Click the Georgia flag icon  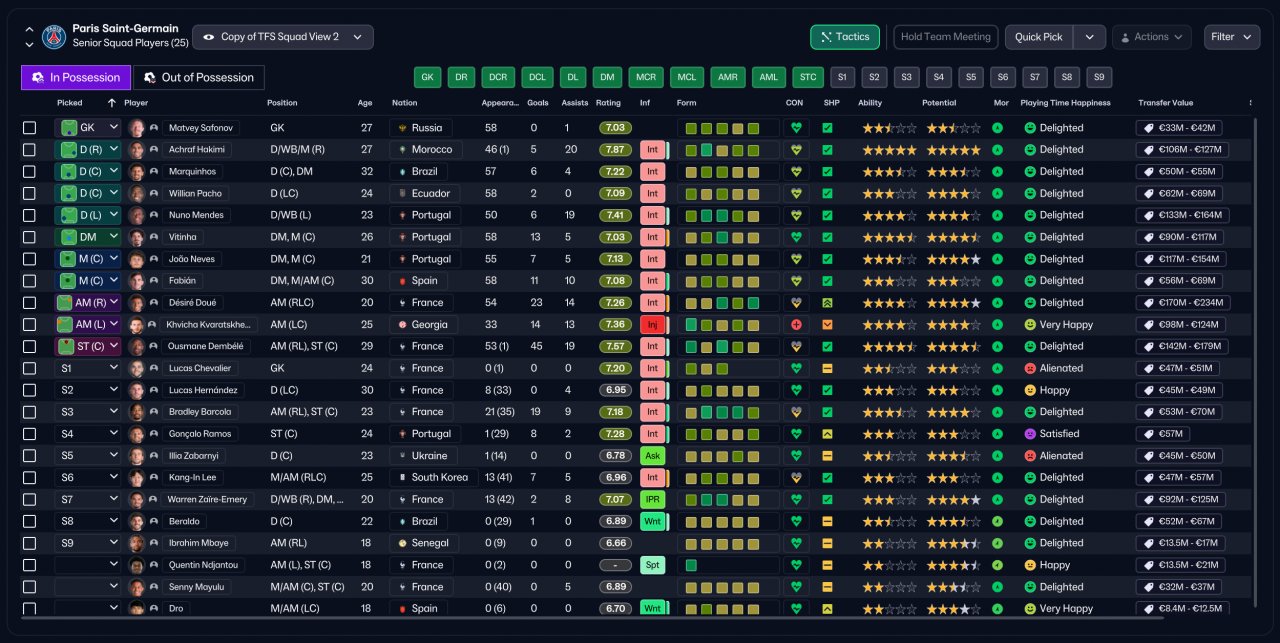(402, 325)
